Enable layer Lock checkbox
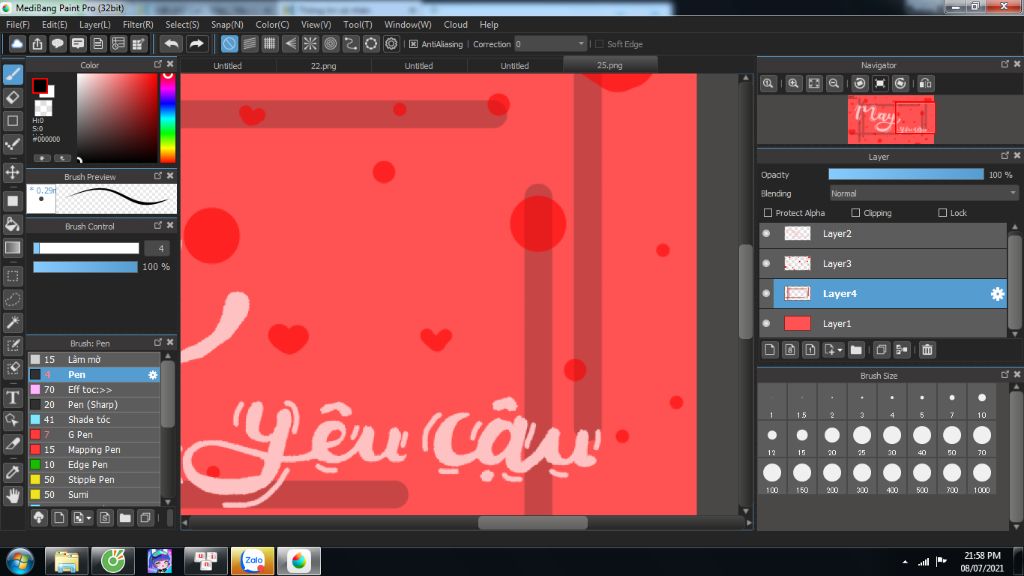This screenshot has width=1024, height=576. pyautogui.click(x=942, y=213)
